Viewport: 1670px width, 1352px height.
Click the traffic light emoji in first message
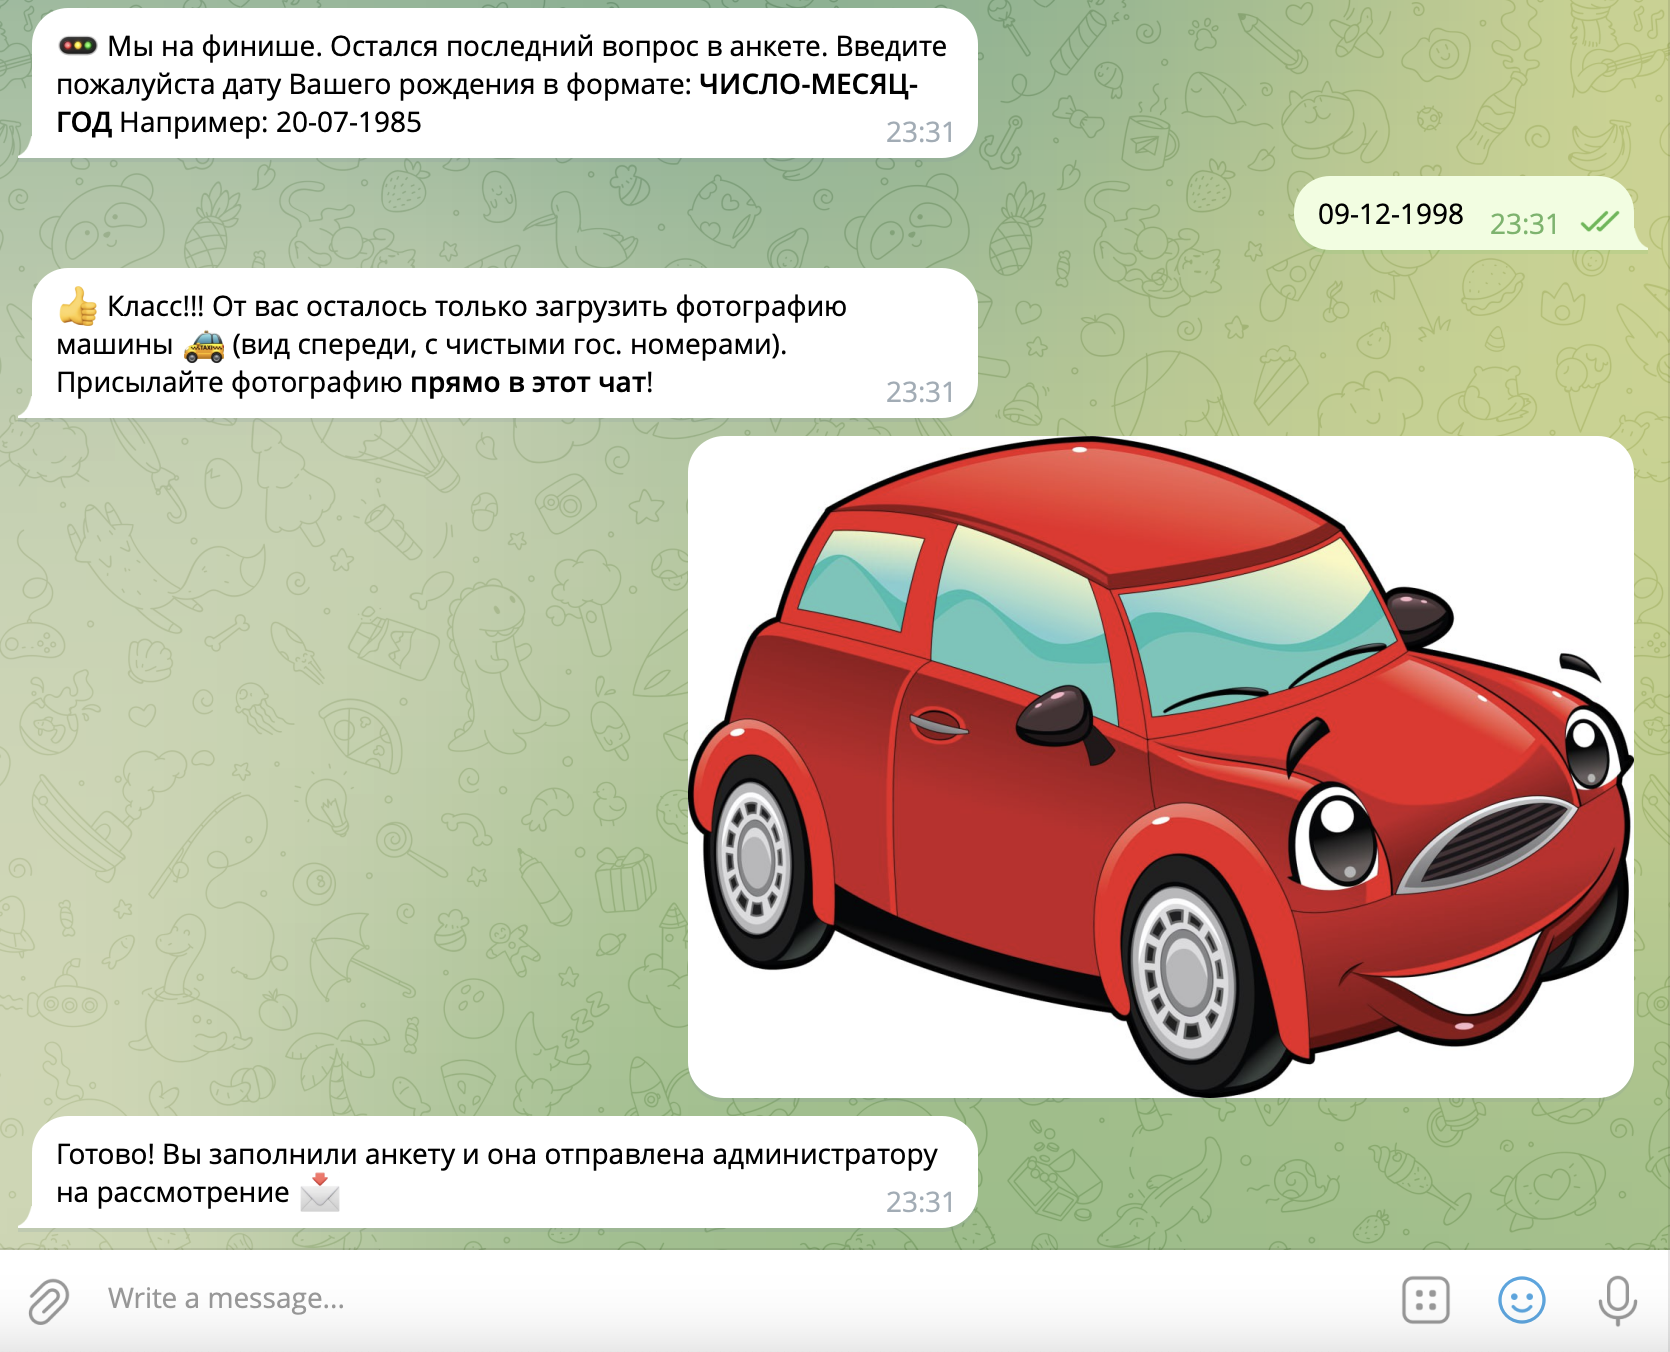coord(77,46)
